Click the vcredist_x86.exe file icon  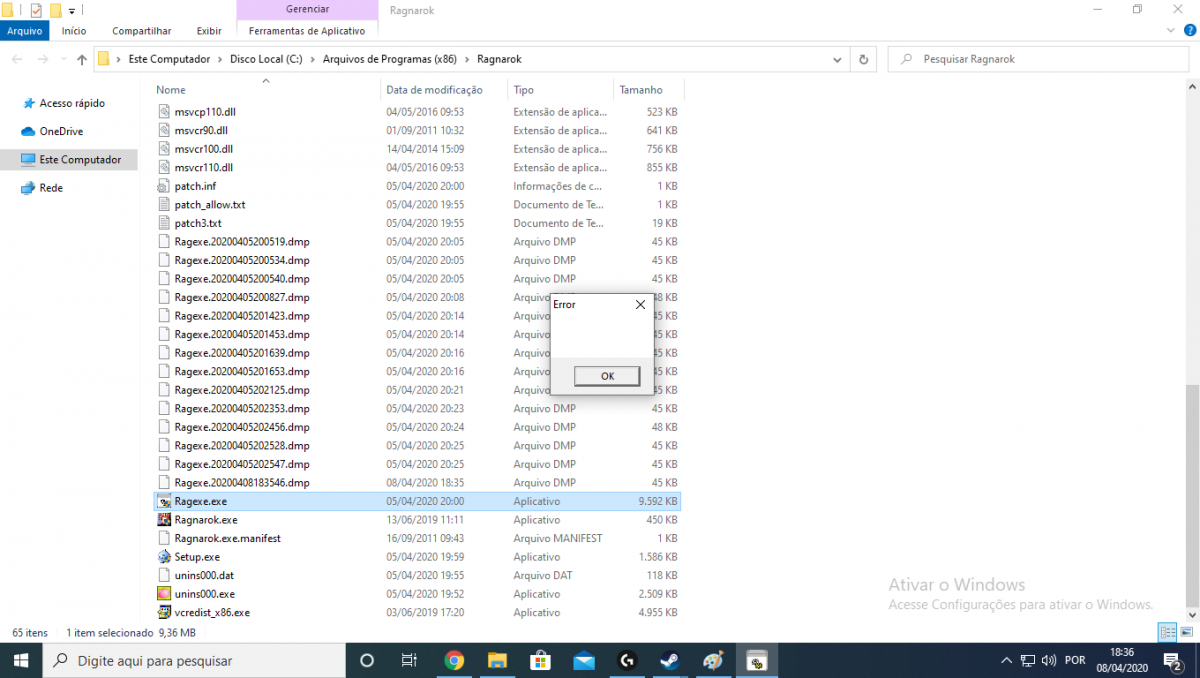pos(165,612)
